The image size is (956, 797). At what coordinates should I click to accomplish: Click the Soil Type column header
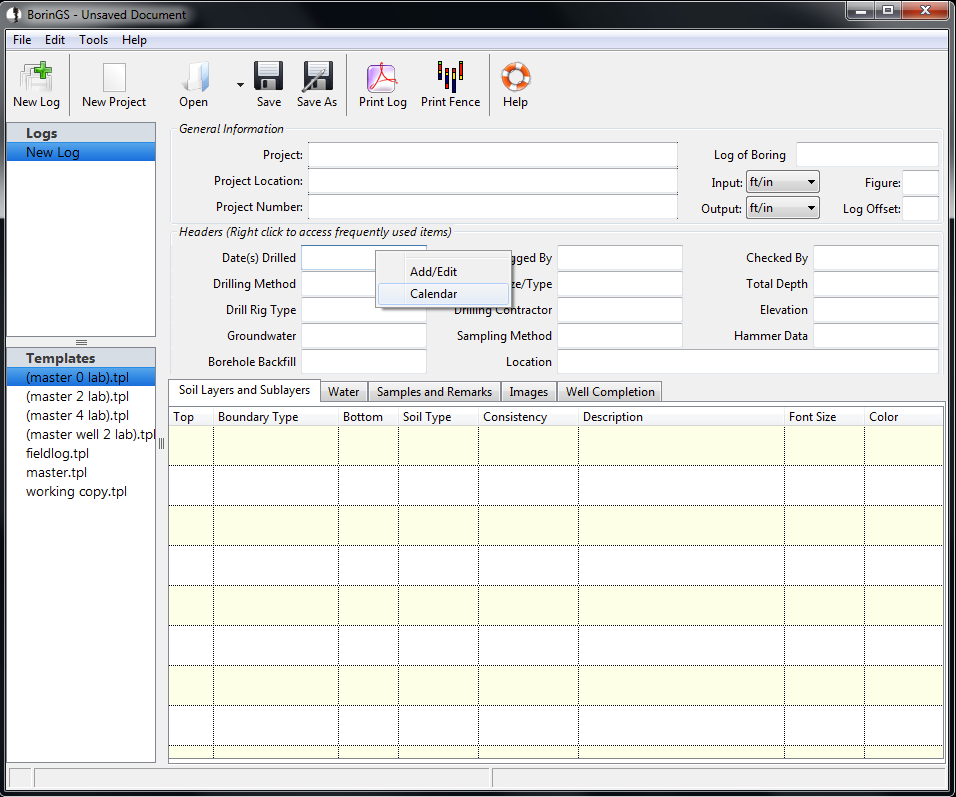coord(438,416)
